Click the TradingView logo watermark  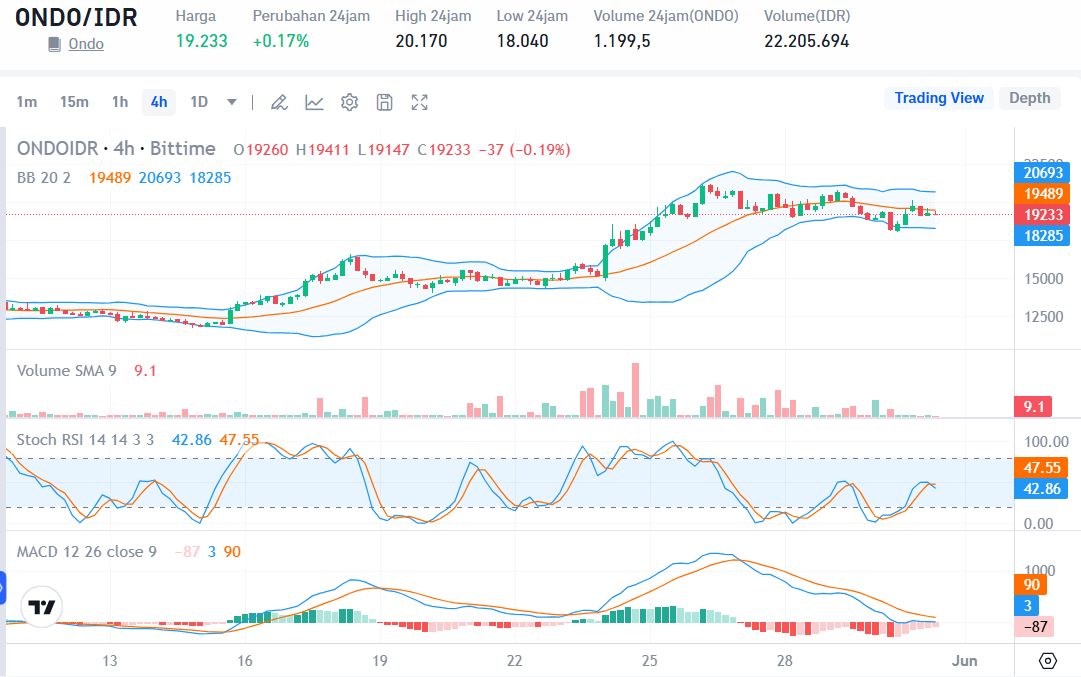pos(40,606)
